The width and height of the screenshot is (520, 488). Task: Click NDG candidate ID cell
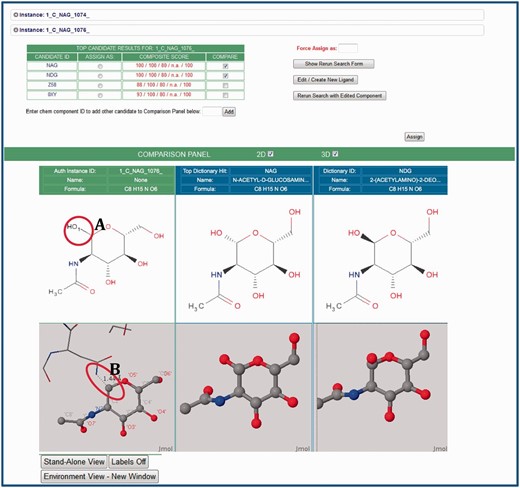(x=52, y=75)
